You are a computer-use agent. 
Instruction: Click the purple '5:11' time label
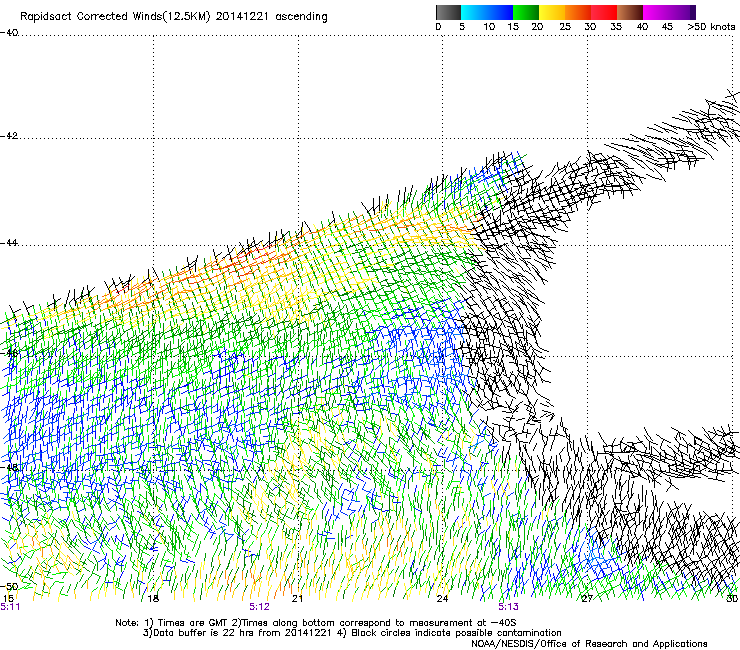10,607
